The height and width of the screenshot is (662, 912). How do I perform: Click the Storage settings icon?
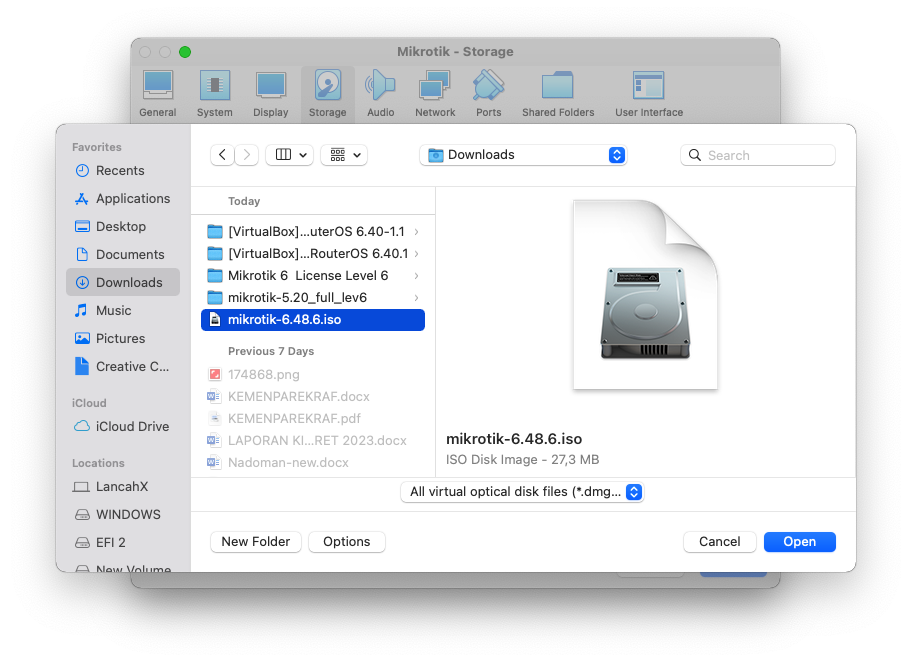coord(327,87)
